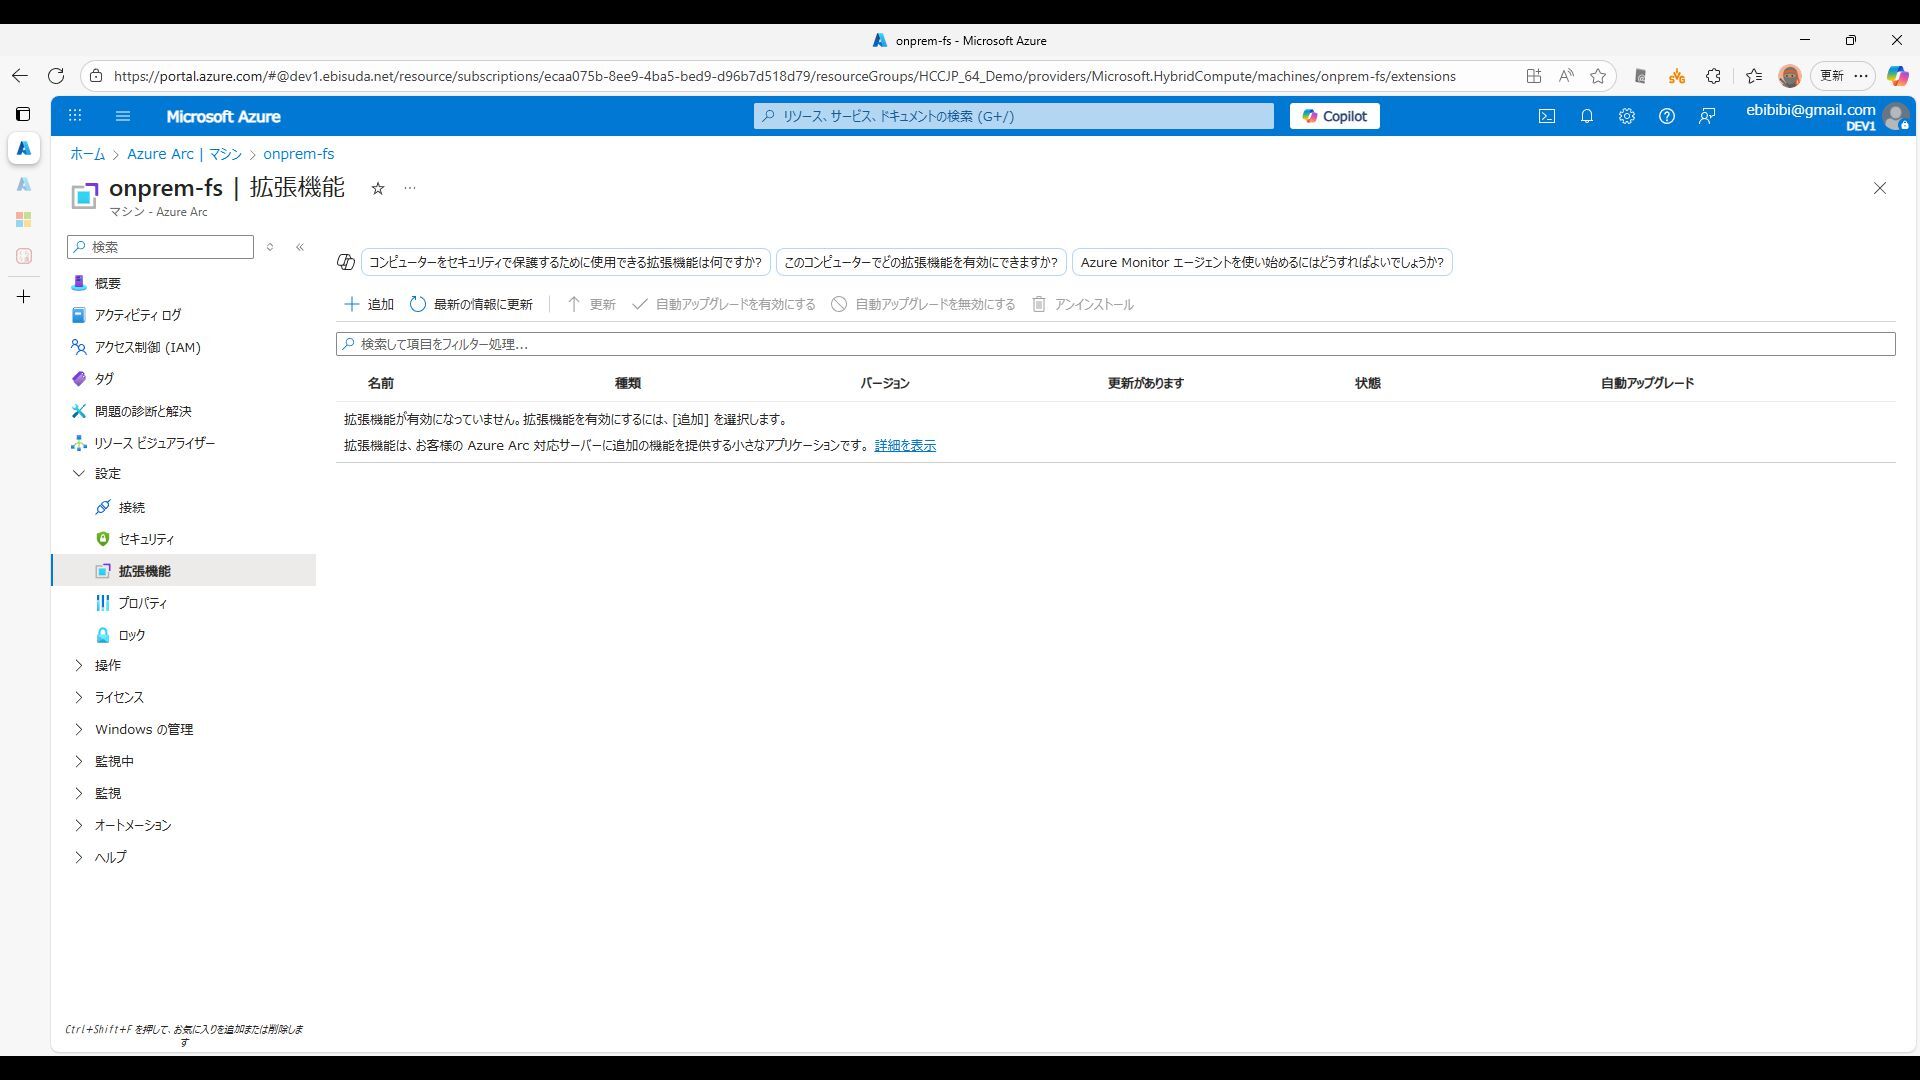This screenshot has width=1920, height=1080.
Task: Open the browser favorites list icon
Action: click(x=1754, y=76)
